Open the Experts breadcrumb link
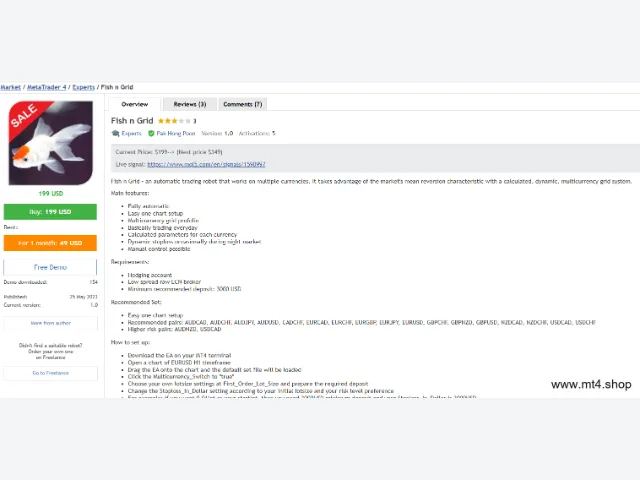 [x=84, y=87]
